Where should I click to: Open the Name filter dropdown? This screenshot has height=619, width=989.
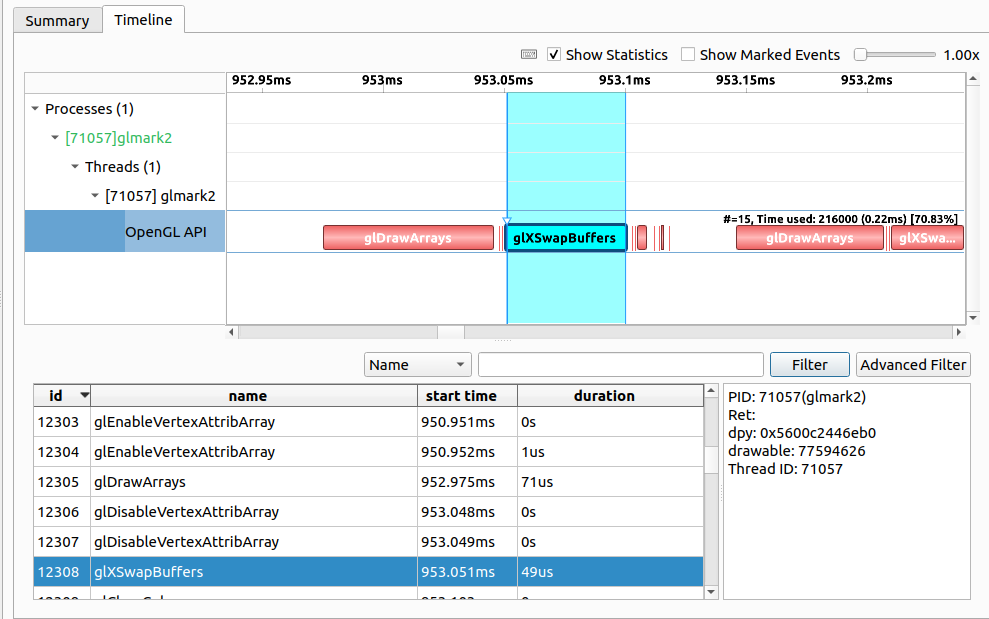(417, 365)
